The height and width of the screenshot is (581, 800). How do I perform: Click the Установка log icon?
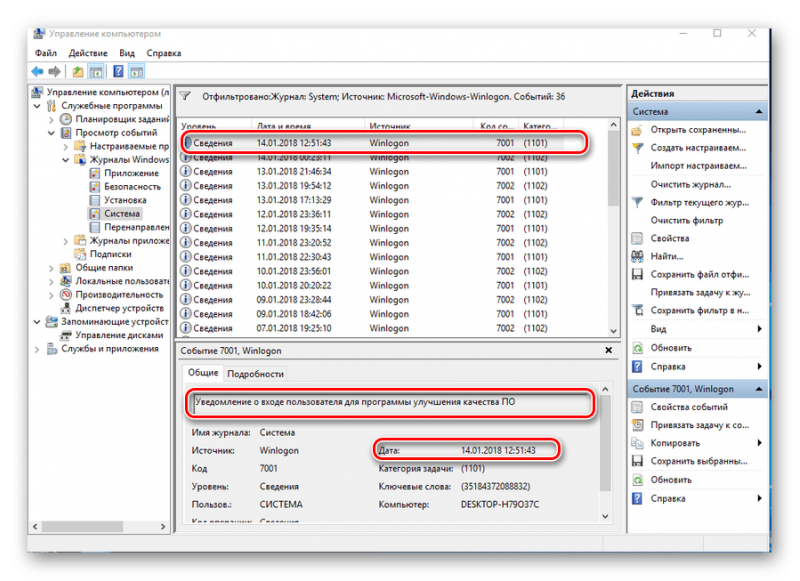(x=95, y=200)
